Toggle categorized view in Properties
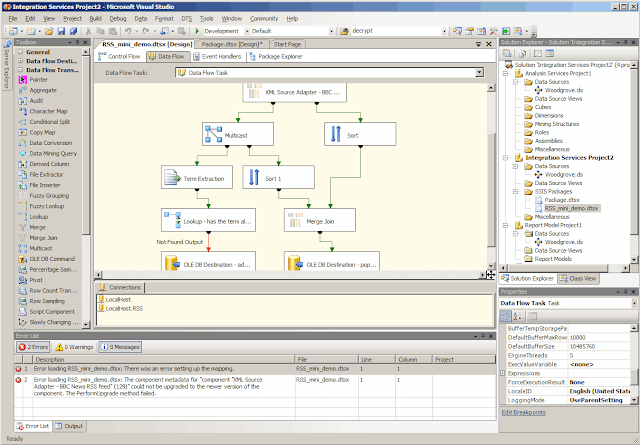The image size is (640, 445). [x=505, y=316]
